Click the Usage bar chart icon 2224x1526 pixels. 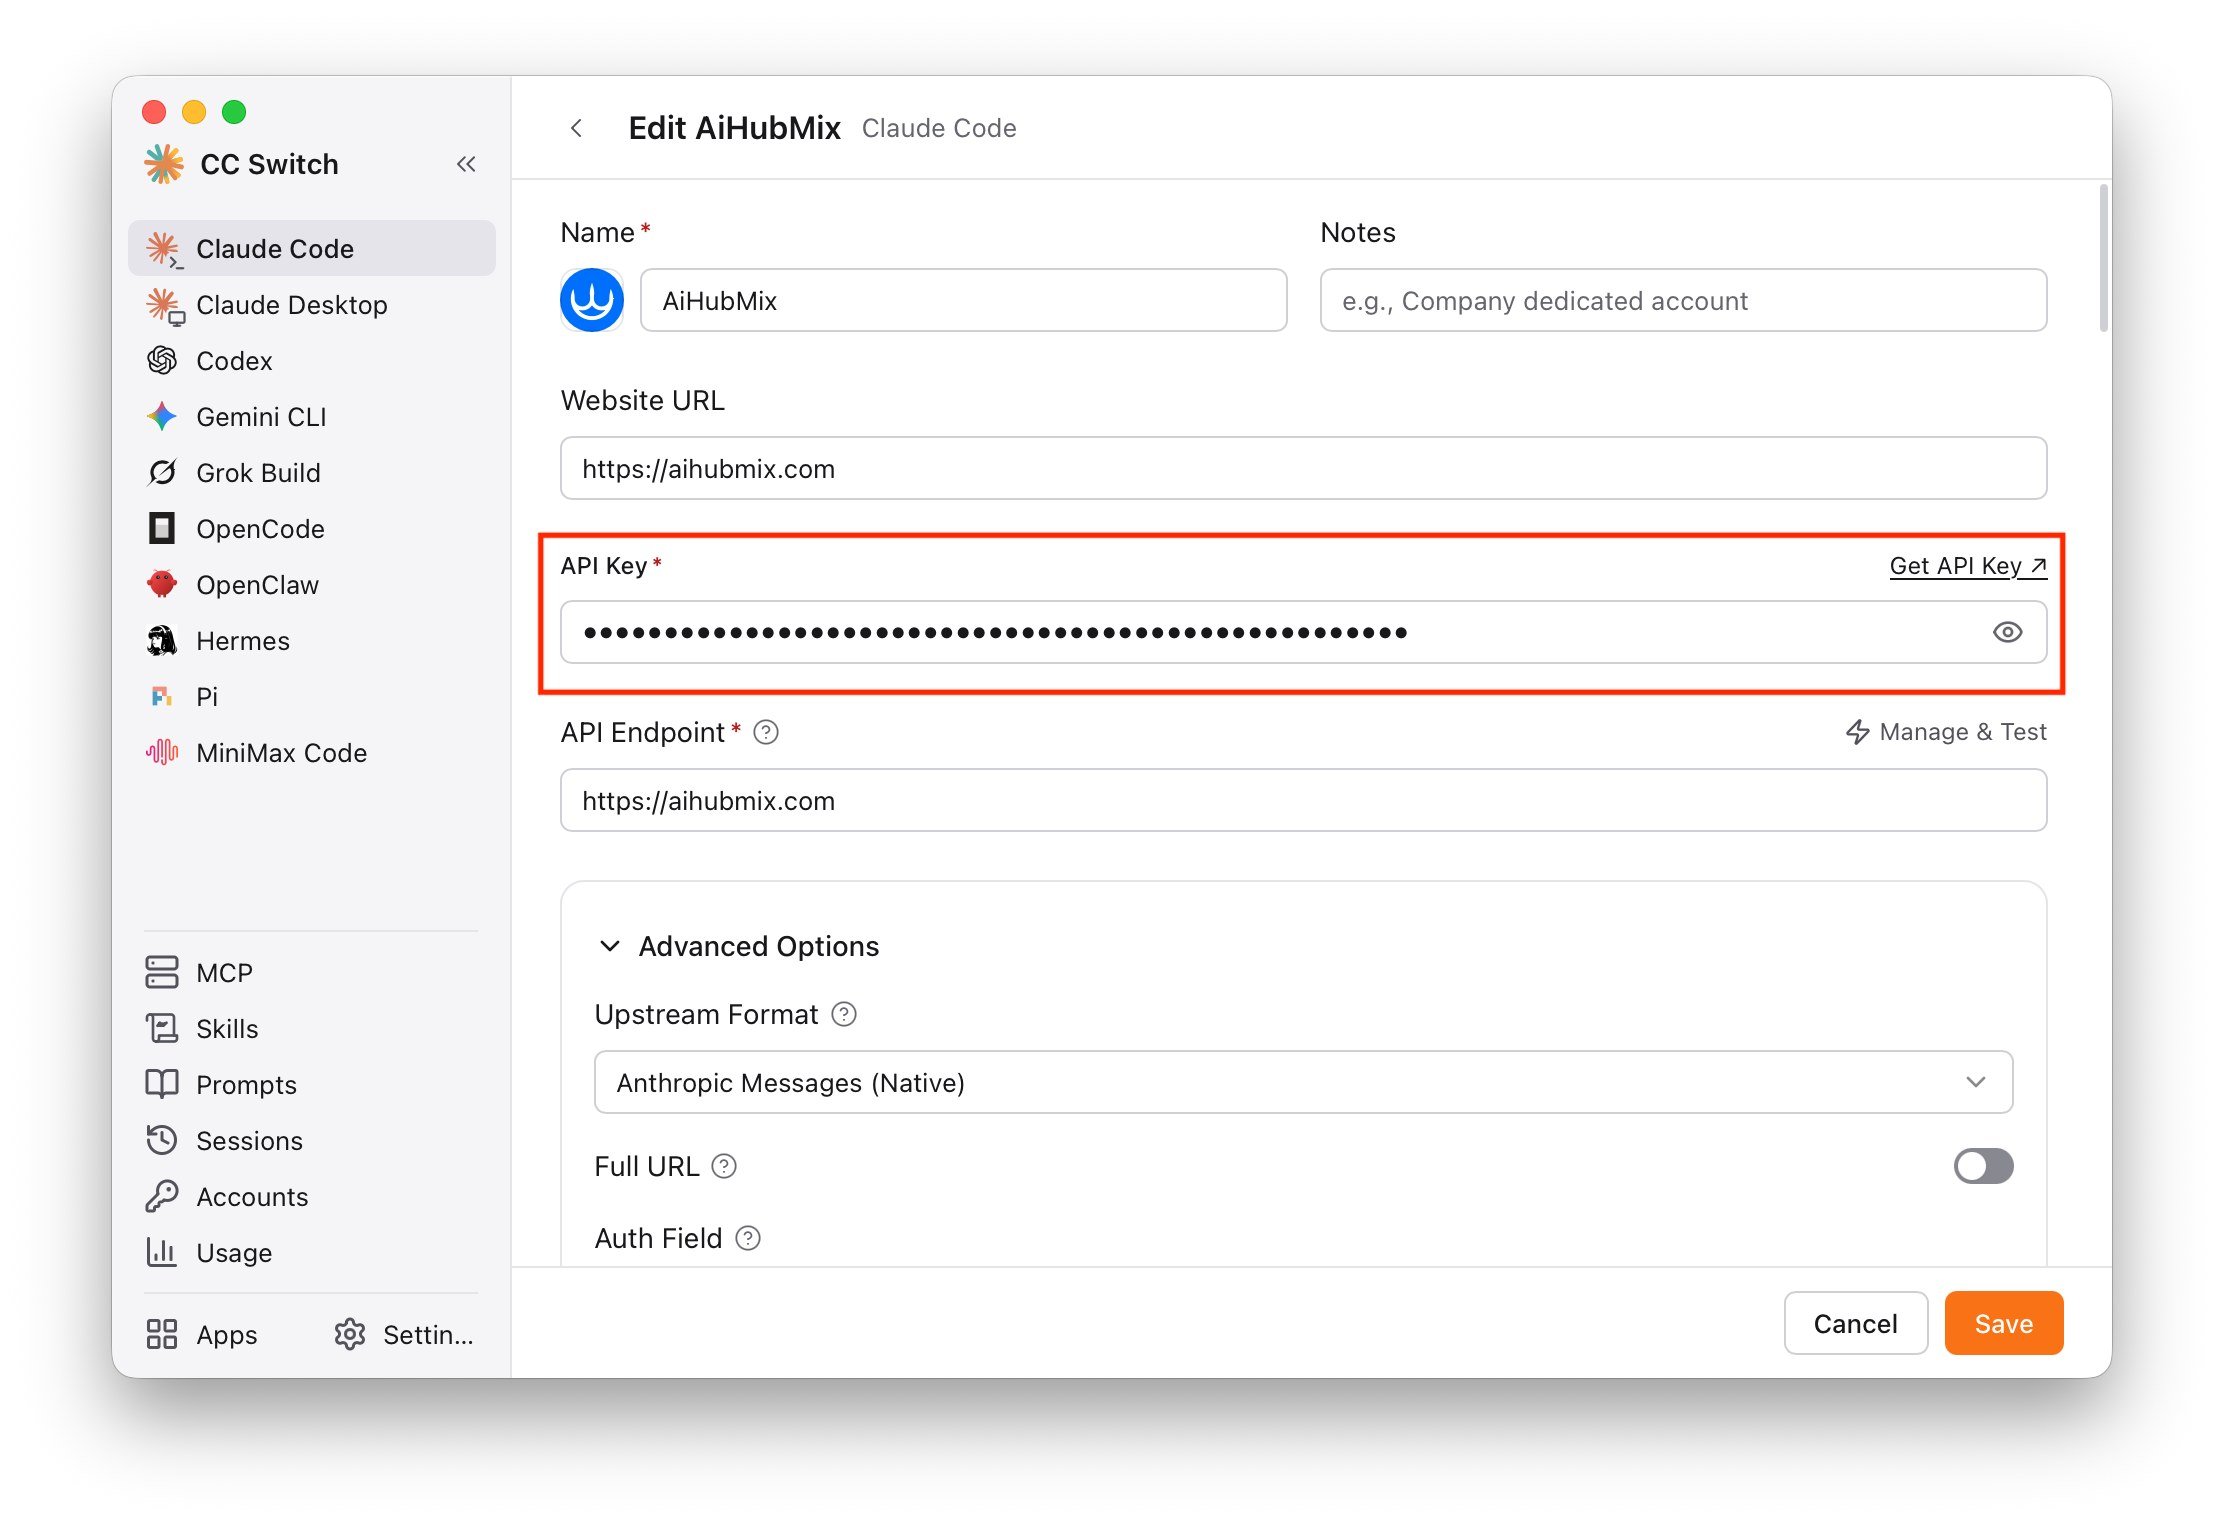tap(162, 1252)
